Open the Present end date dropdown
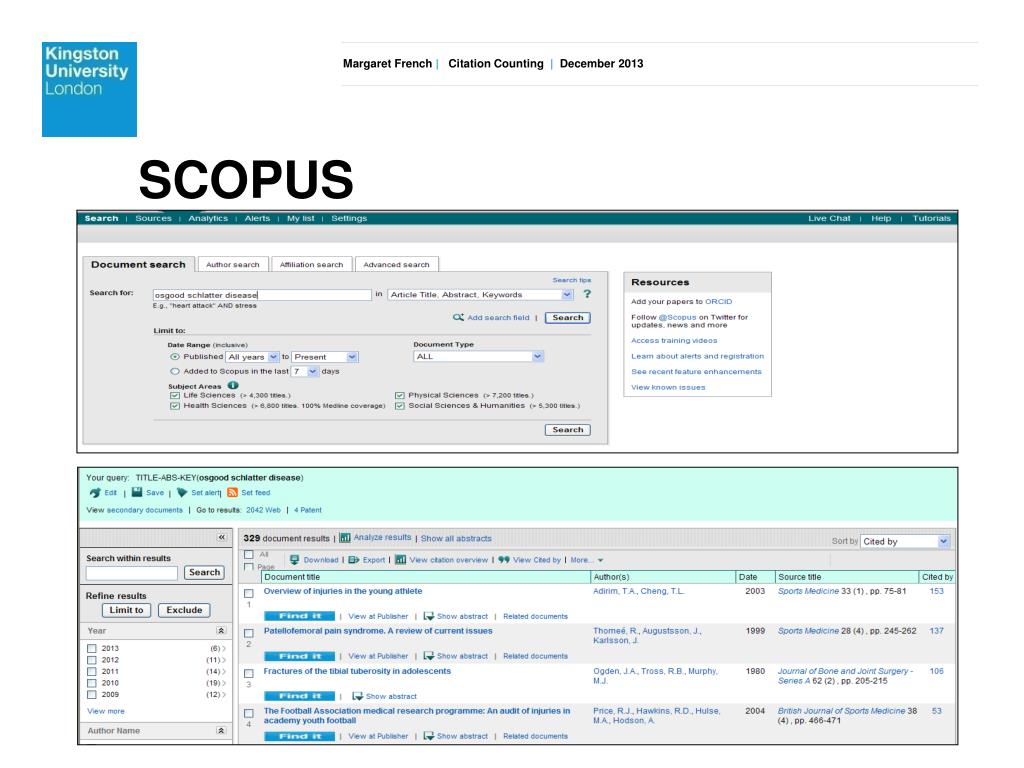 325,357
